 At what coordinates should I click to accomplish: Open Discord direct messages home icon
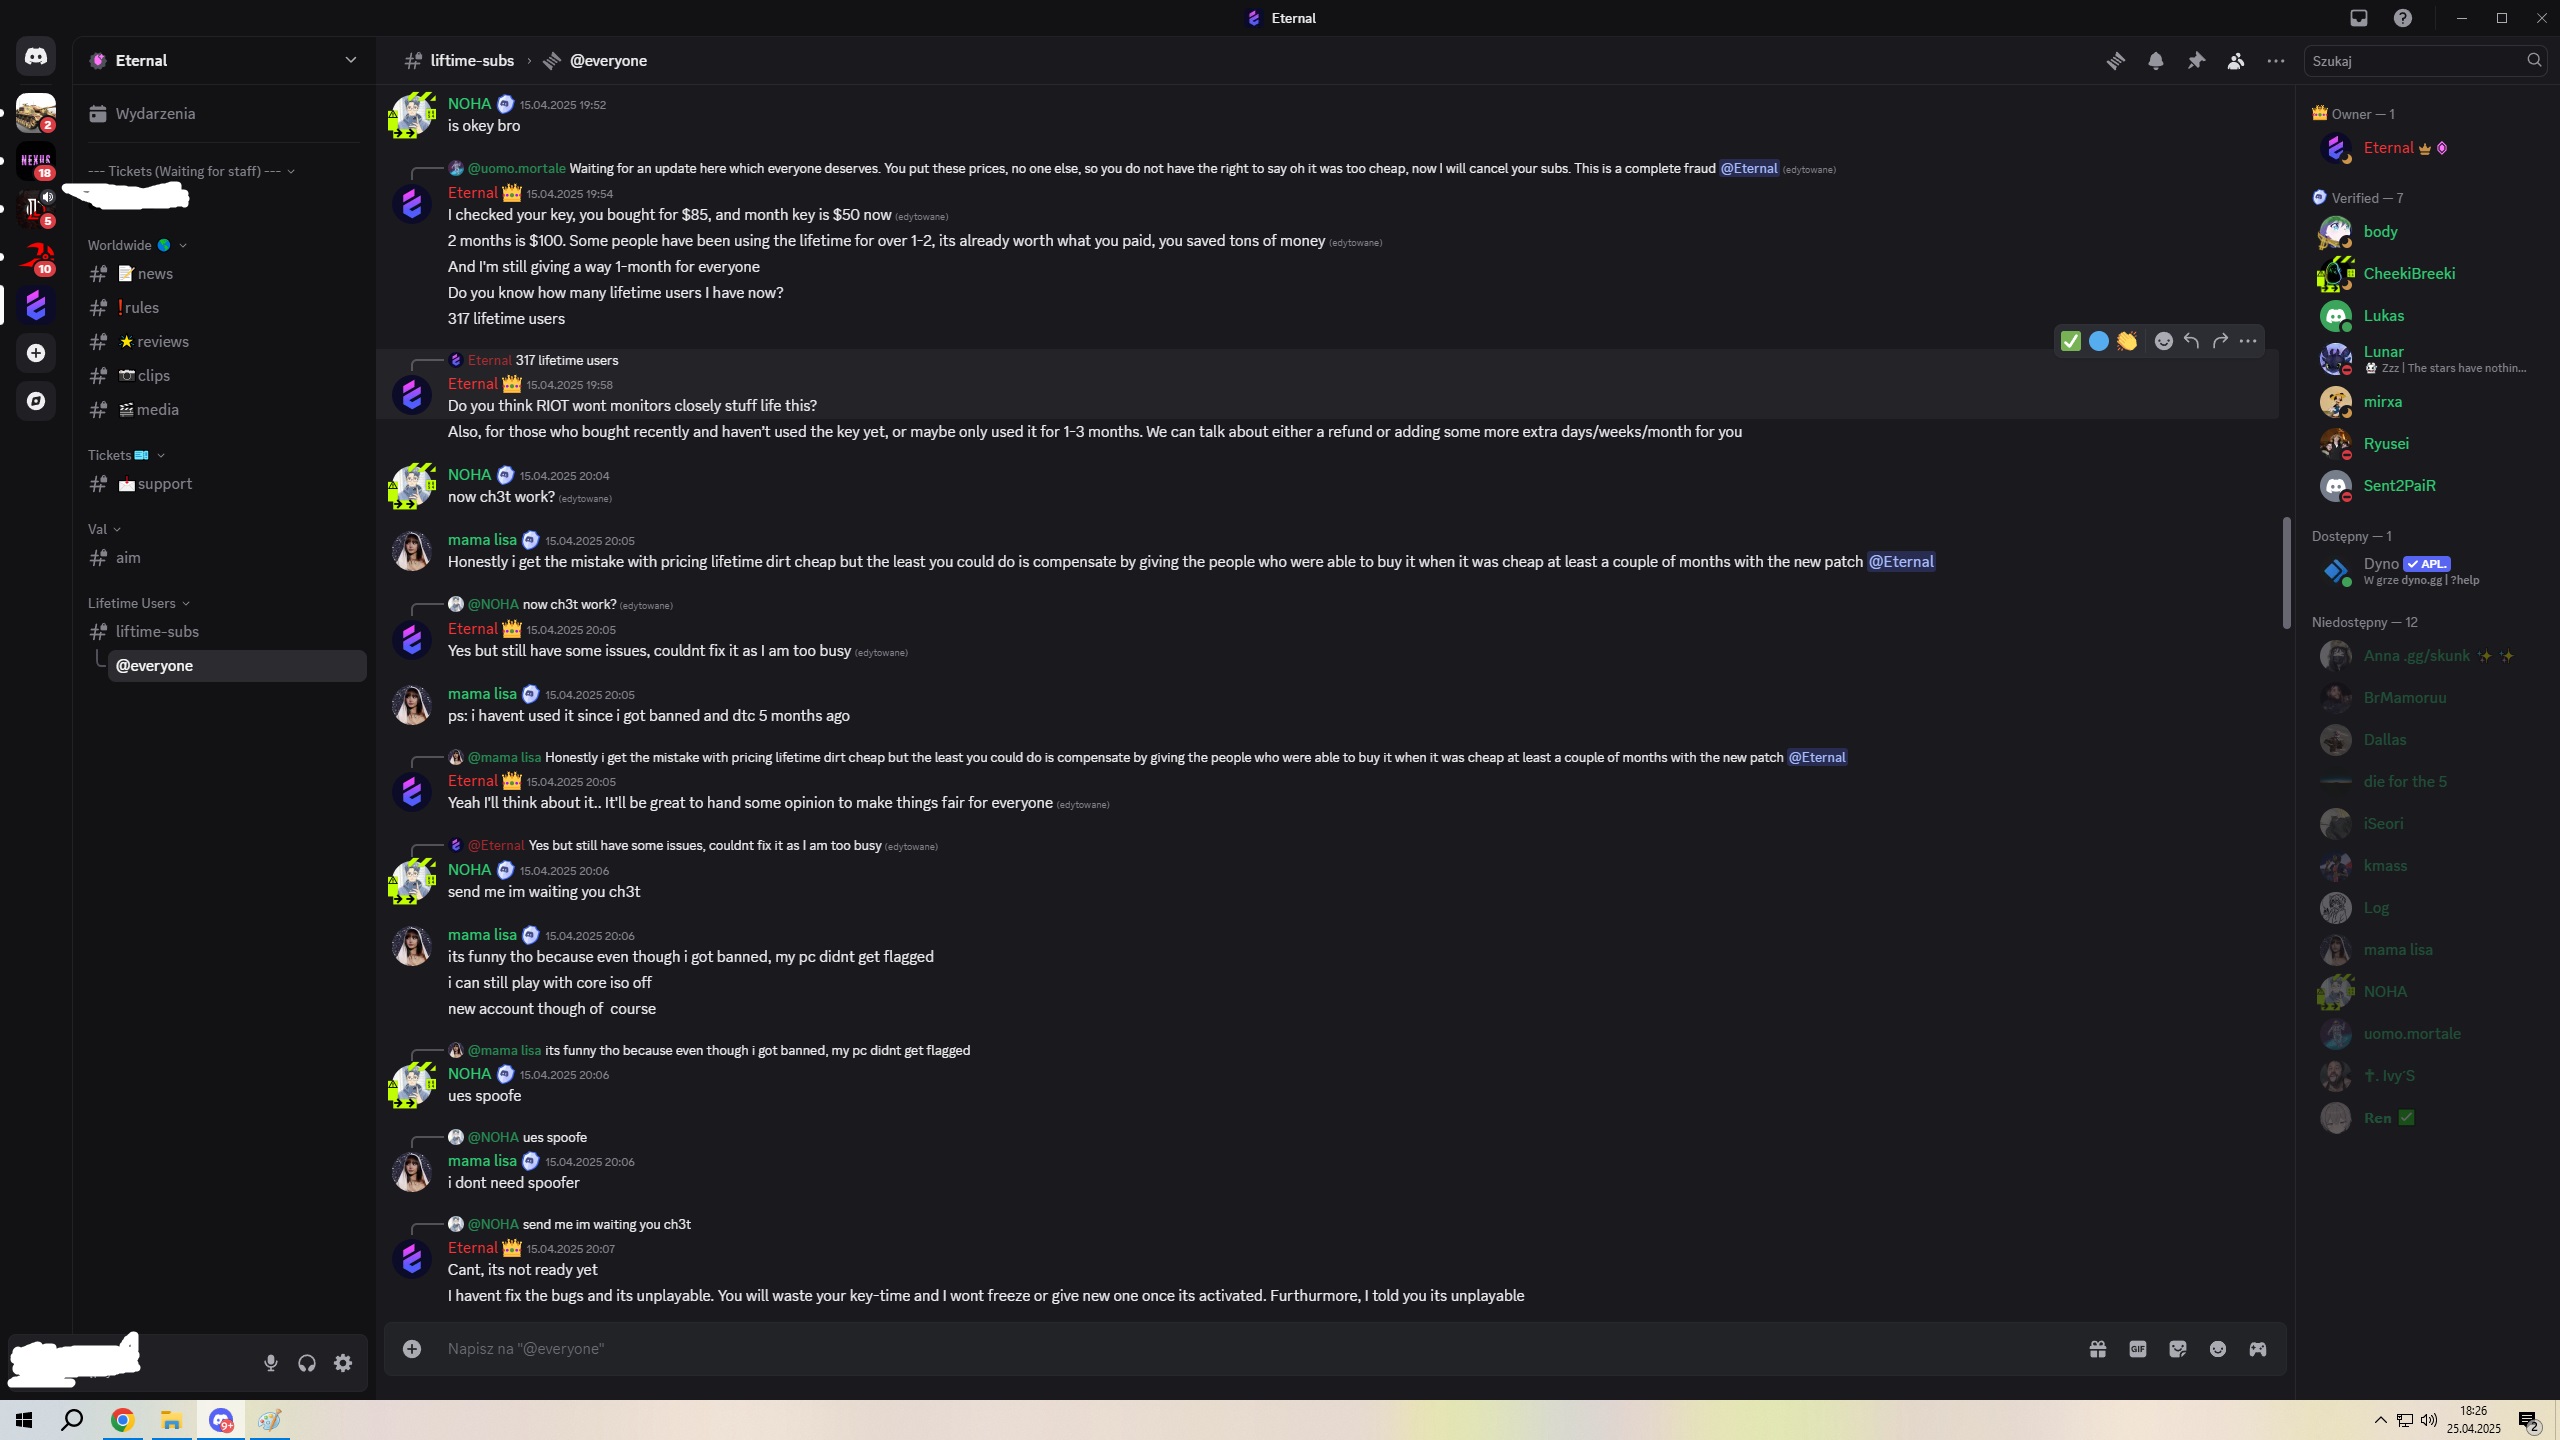tap(36, 57)
